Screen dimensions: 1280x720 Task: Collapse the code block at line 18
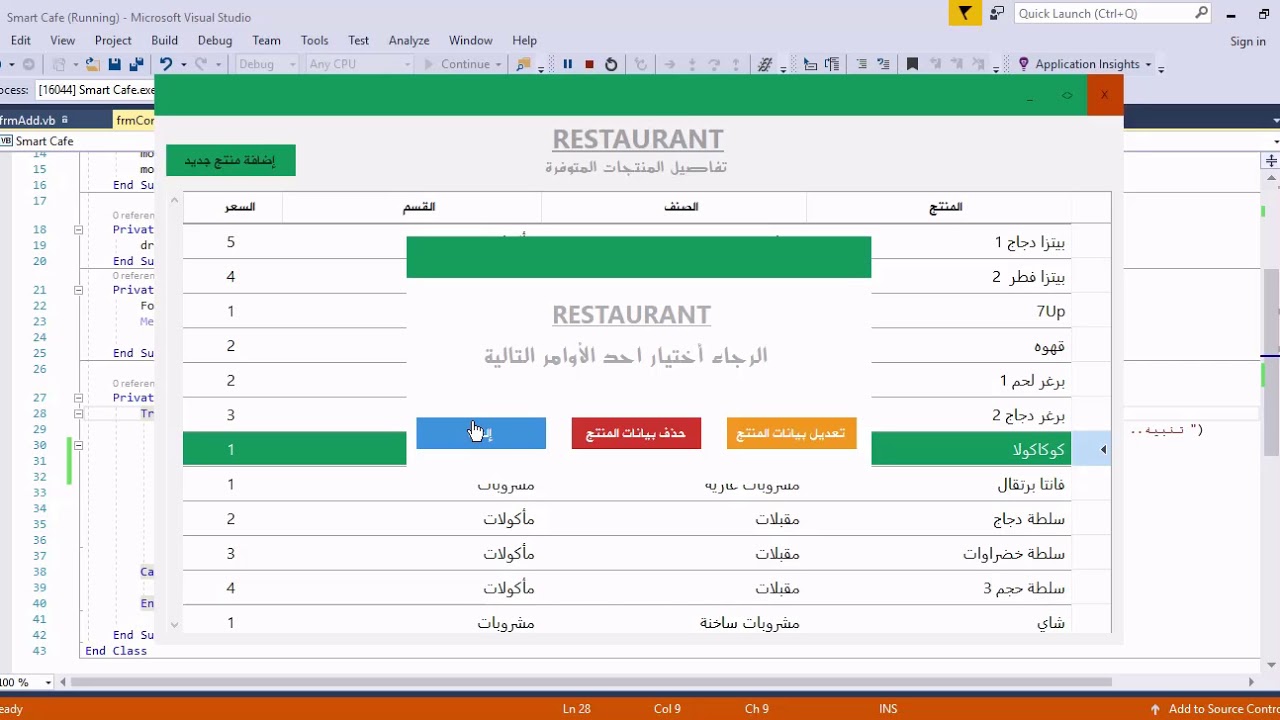point(78,229)
